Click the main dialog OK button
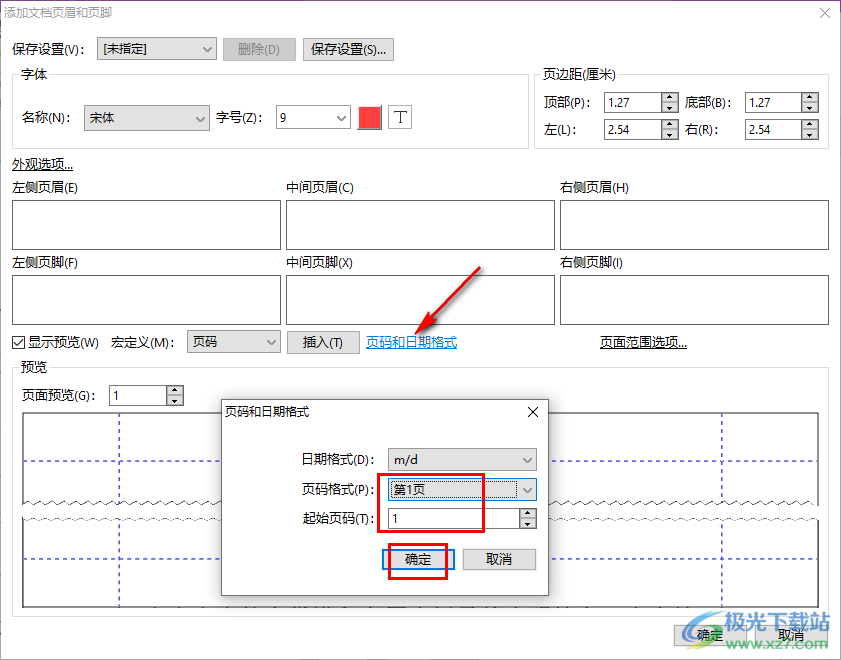The image size is (841, 660). pos(710,635)
